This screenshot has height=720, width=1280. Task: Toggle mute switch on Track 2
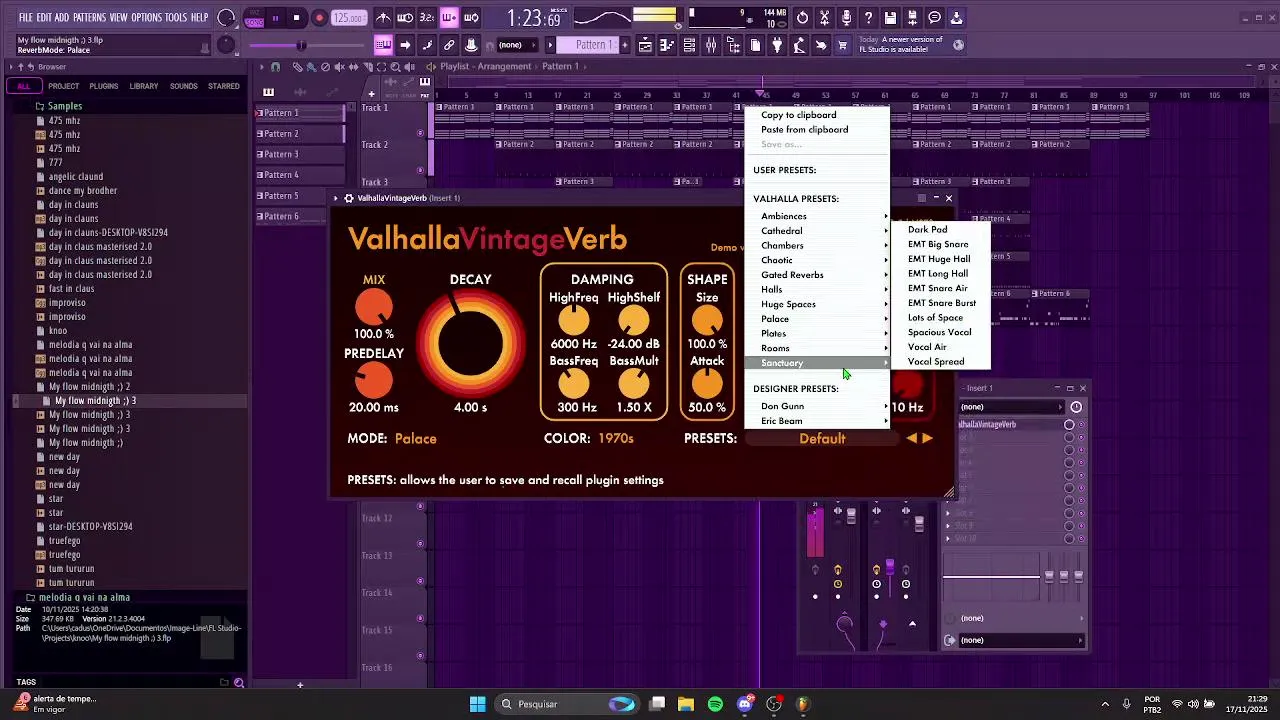pos(420,169)
